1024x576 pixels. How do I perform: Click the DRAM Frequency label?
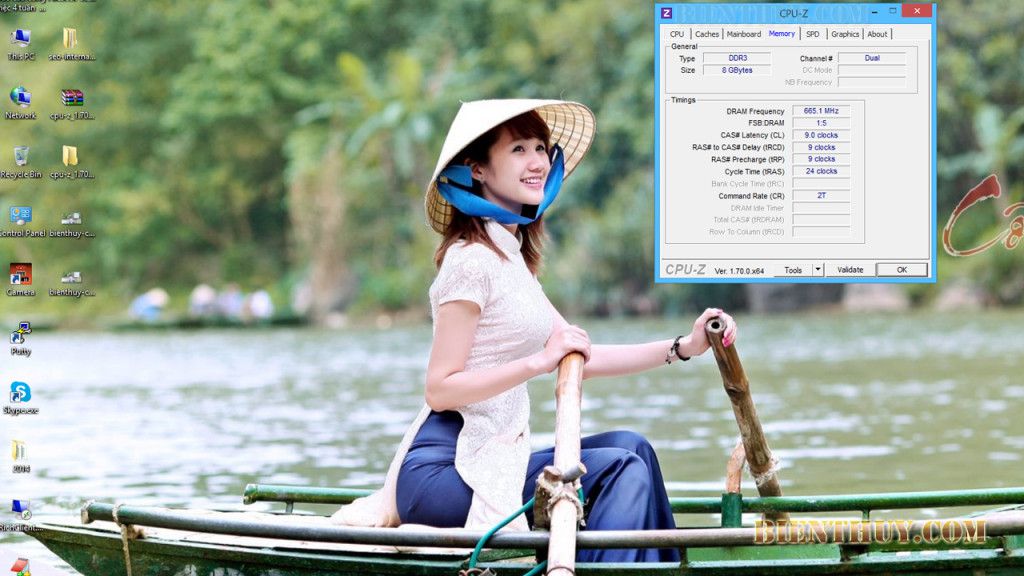coord(755,112)
